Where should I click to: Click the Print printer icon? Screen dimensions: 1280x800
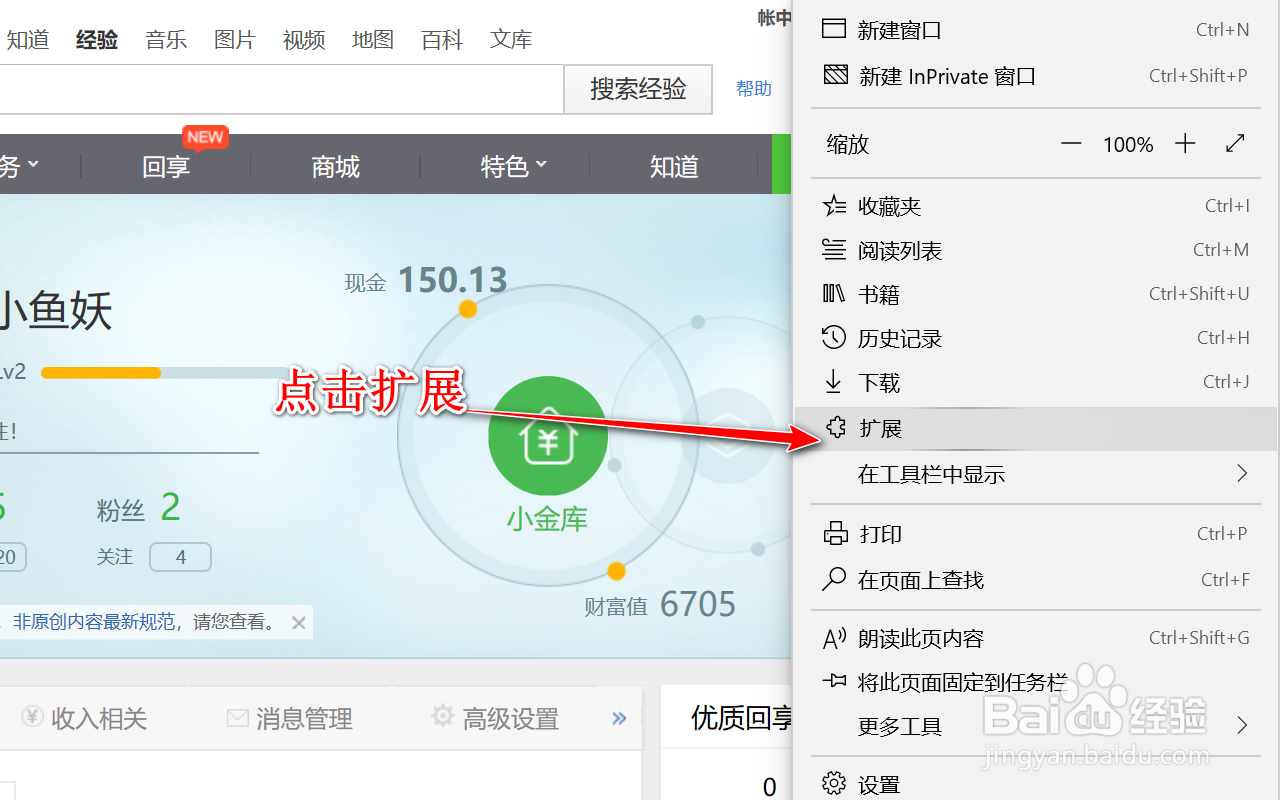tap(835, 533)
